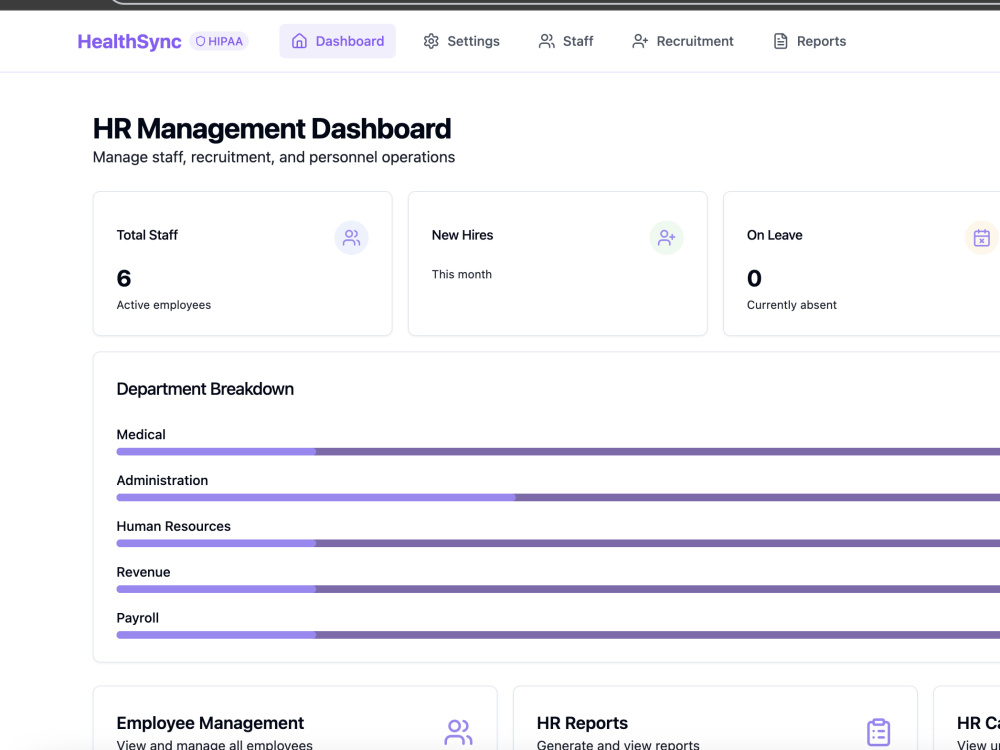
Task: Click the HR Management Dashboard title
Action: pos(272,129)
